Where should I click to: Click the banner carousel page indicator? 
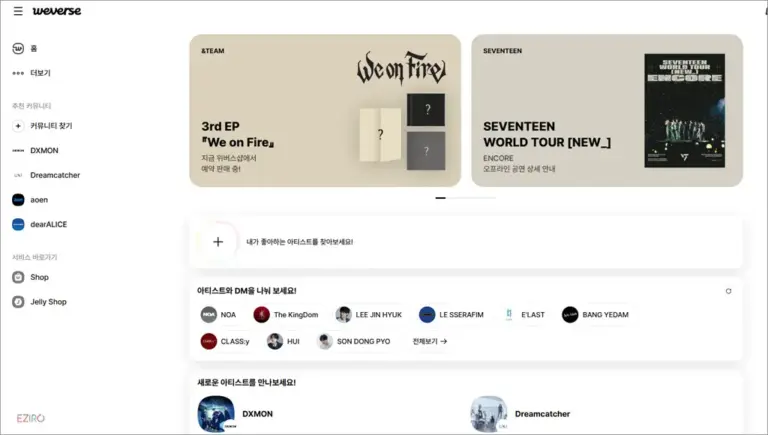(465, 198)
